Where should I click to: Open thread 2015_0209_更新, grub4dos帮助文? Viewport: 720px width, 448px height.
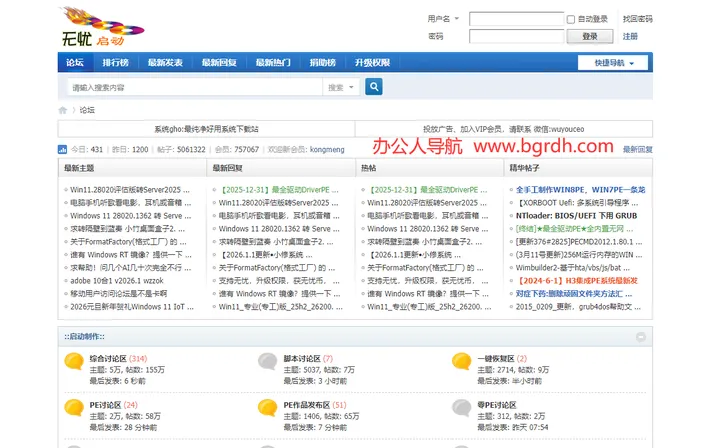(578, 307)
